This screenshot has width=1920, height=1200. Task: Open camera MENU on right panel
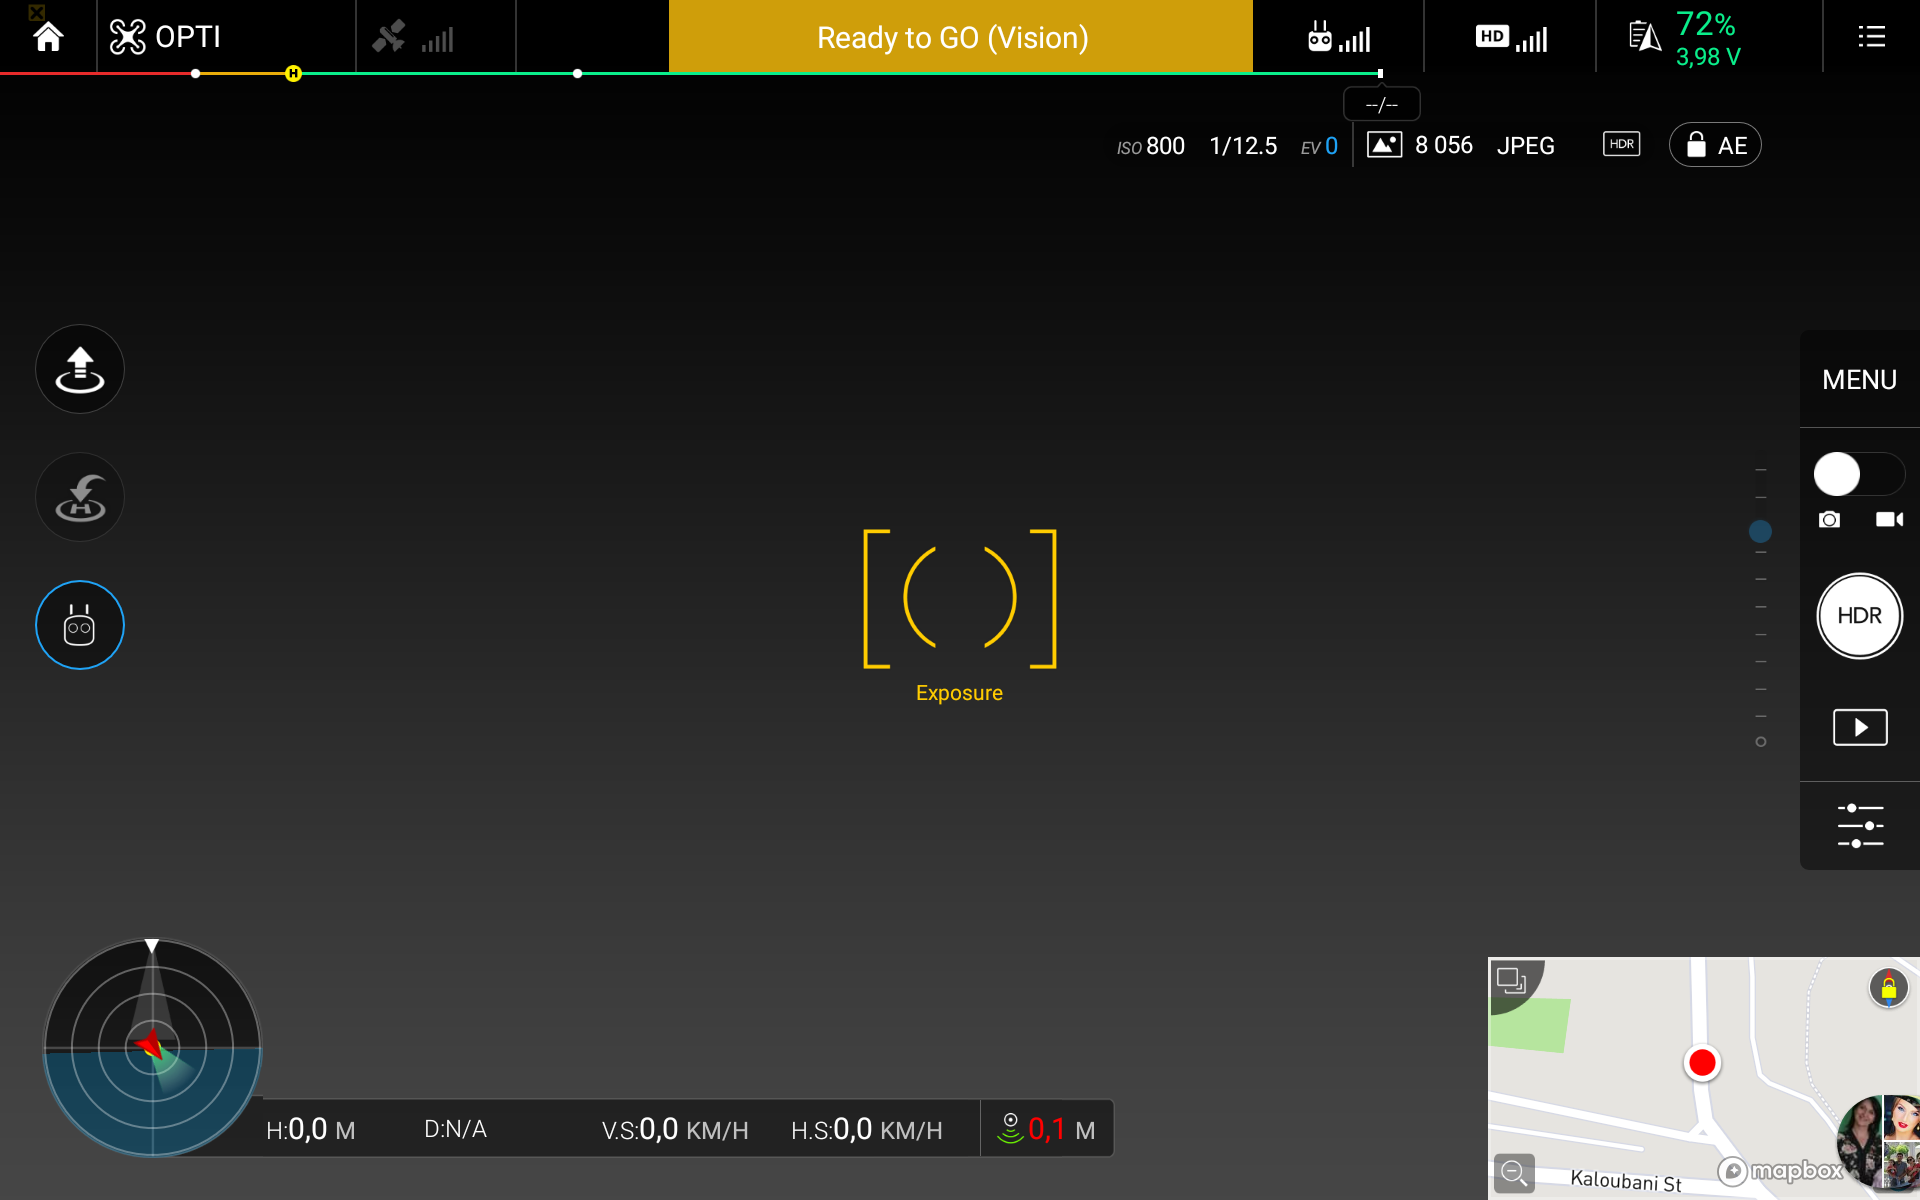coord(1859,380)
